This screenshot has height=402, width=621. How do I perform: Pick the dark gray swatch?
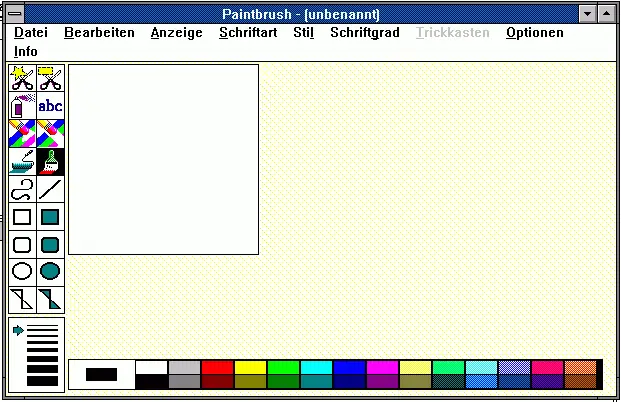tap(185, 382)
